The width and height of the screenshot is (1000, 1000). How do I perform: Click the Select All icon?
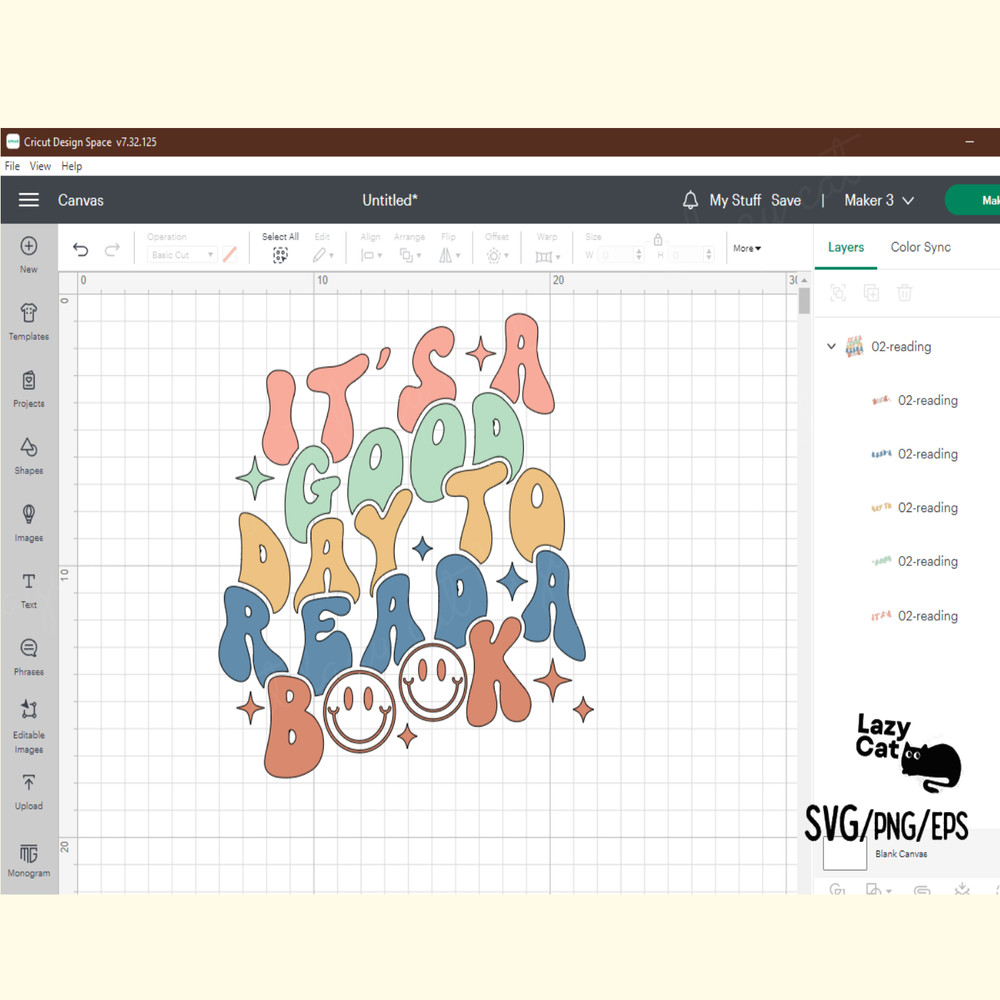pyautogui.click(x=280, y=255)
